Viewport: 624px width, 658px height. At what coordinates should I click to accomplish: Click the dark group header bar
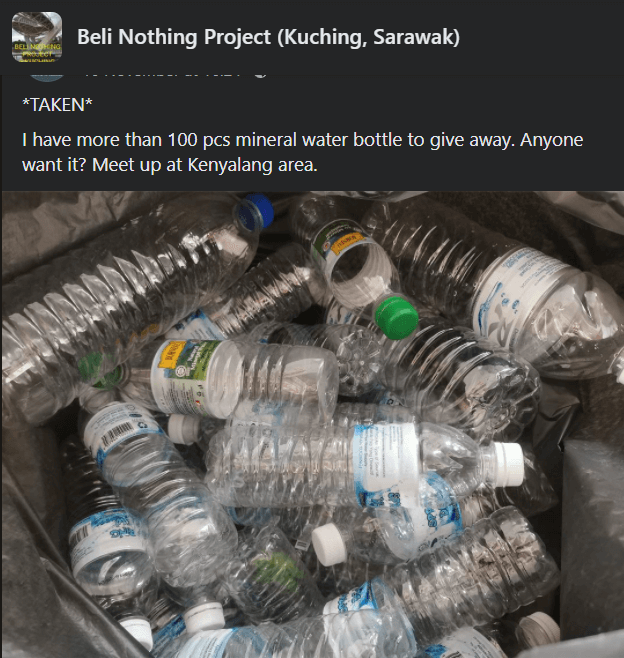tap(312, 37)
